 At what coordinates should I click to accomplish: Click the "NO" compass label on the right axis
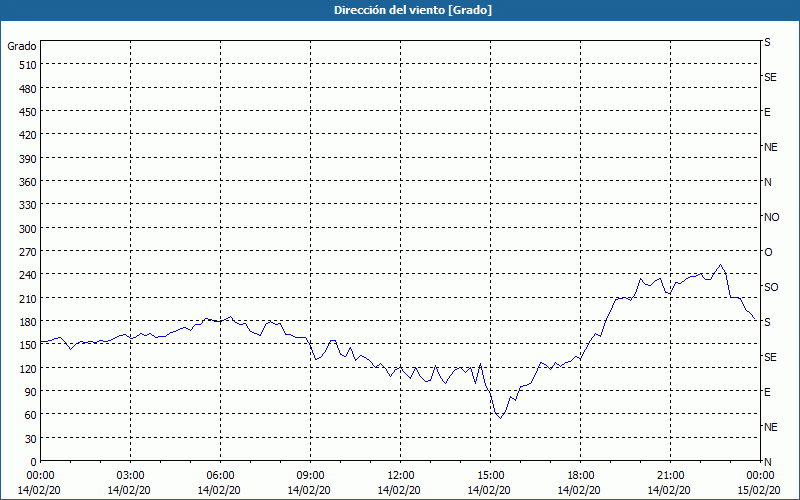(771, 217)
